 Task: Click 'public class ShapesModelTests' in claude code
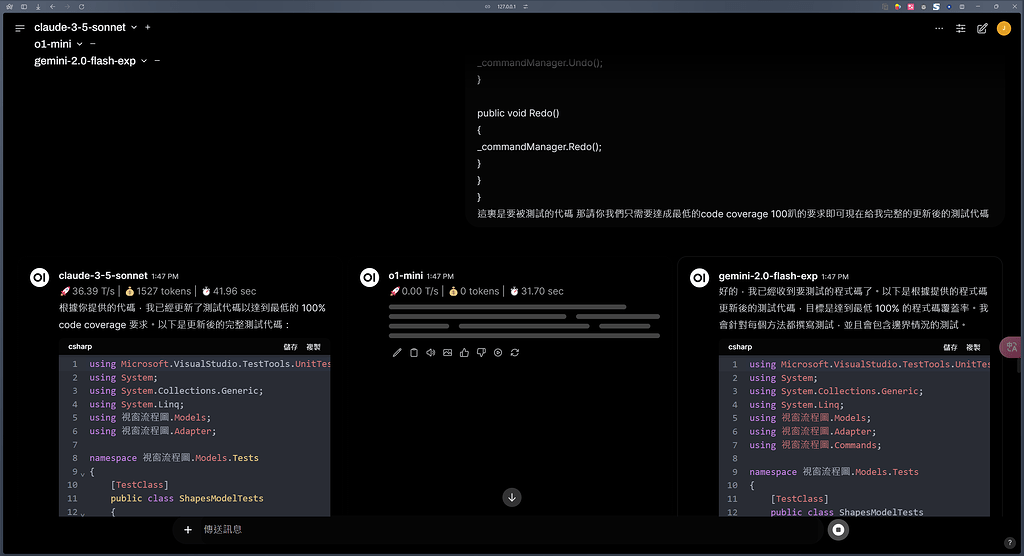pos(187,499)
